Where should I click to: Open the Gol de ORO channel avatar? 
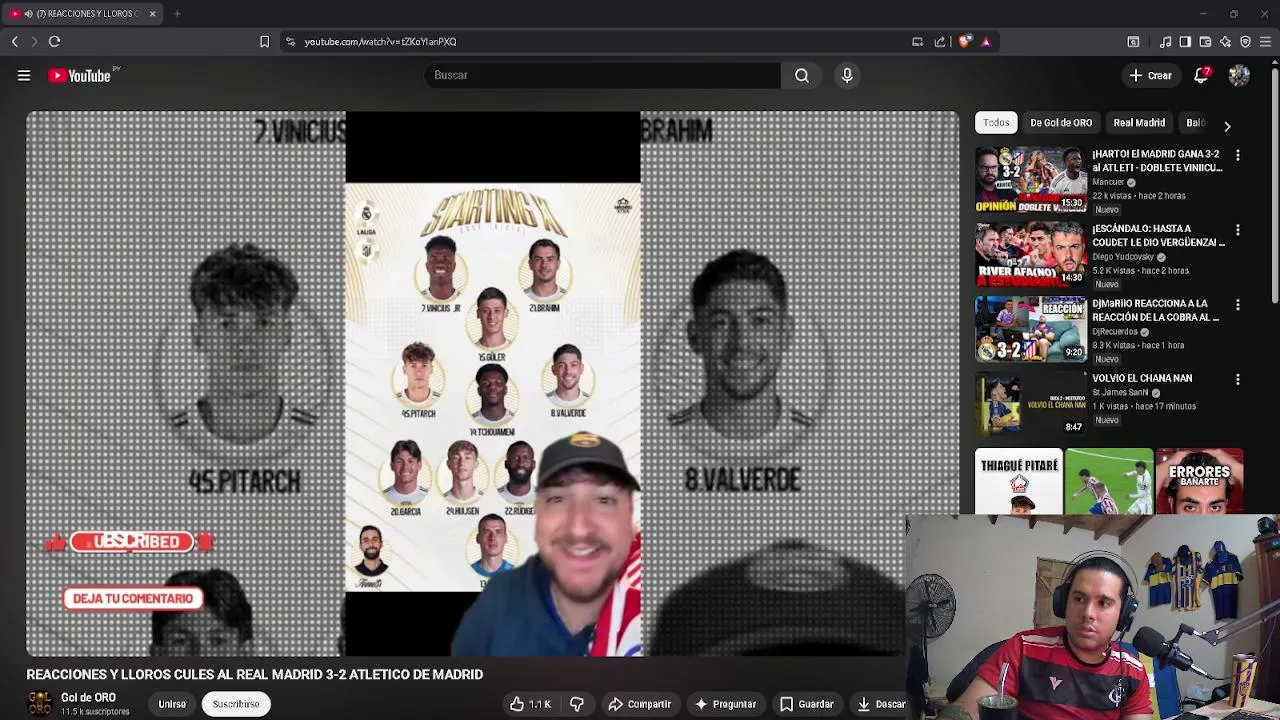40,703
